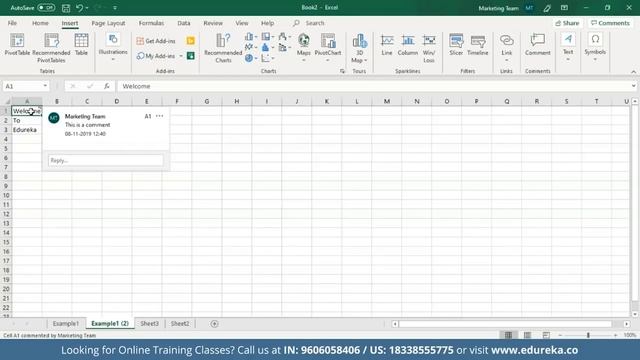This screenshot has height=360, width=640.
Task: Open comment more options ellipsis
Action: pyautogui.click(x=160, y=116)
